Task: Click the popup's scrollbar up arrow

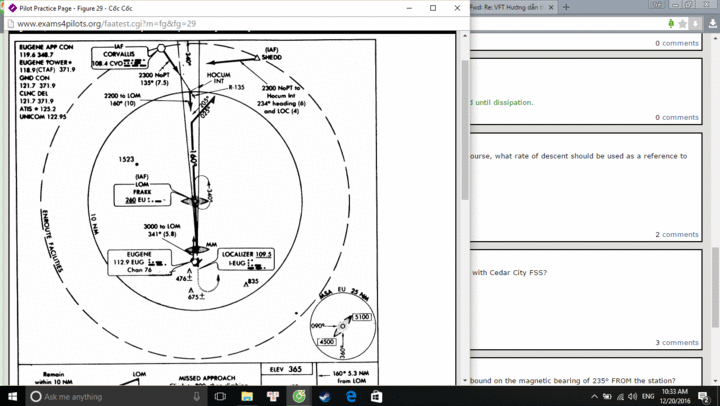Action: (x=465, y=36)
